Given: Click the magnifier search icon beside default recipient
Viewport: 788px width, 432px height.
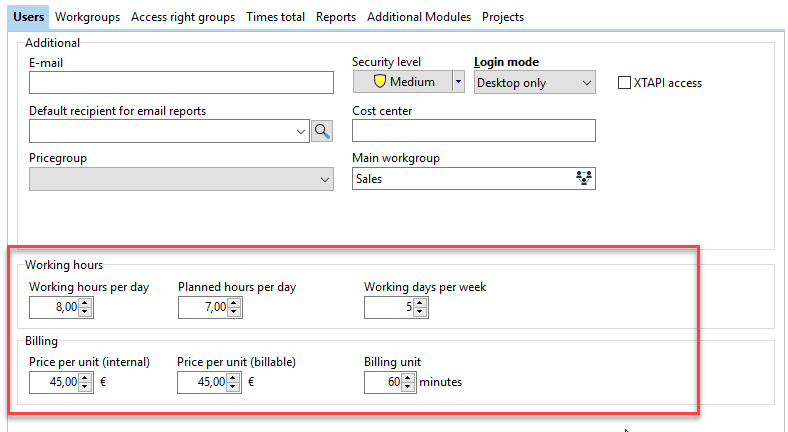Looking at the screenshot, I should (321, 130).
